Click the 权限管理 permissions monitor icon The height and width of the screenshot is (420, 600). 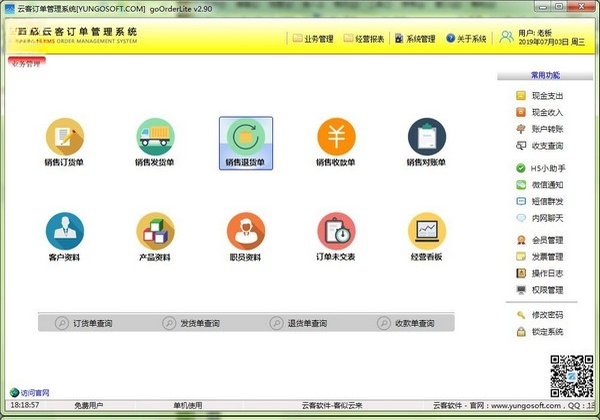521,290
